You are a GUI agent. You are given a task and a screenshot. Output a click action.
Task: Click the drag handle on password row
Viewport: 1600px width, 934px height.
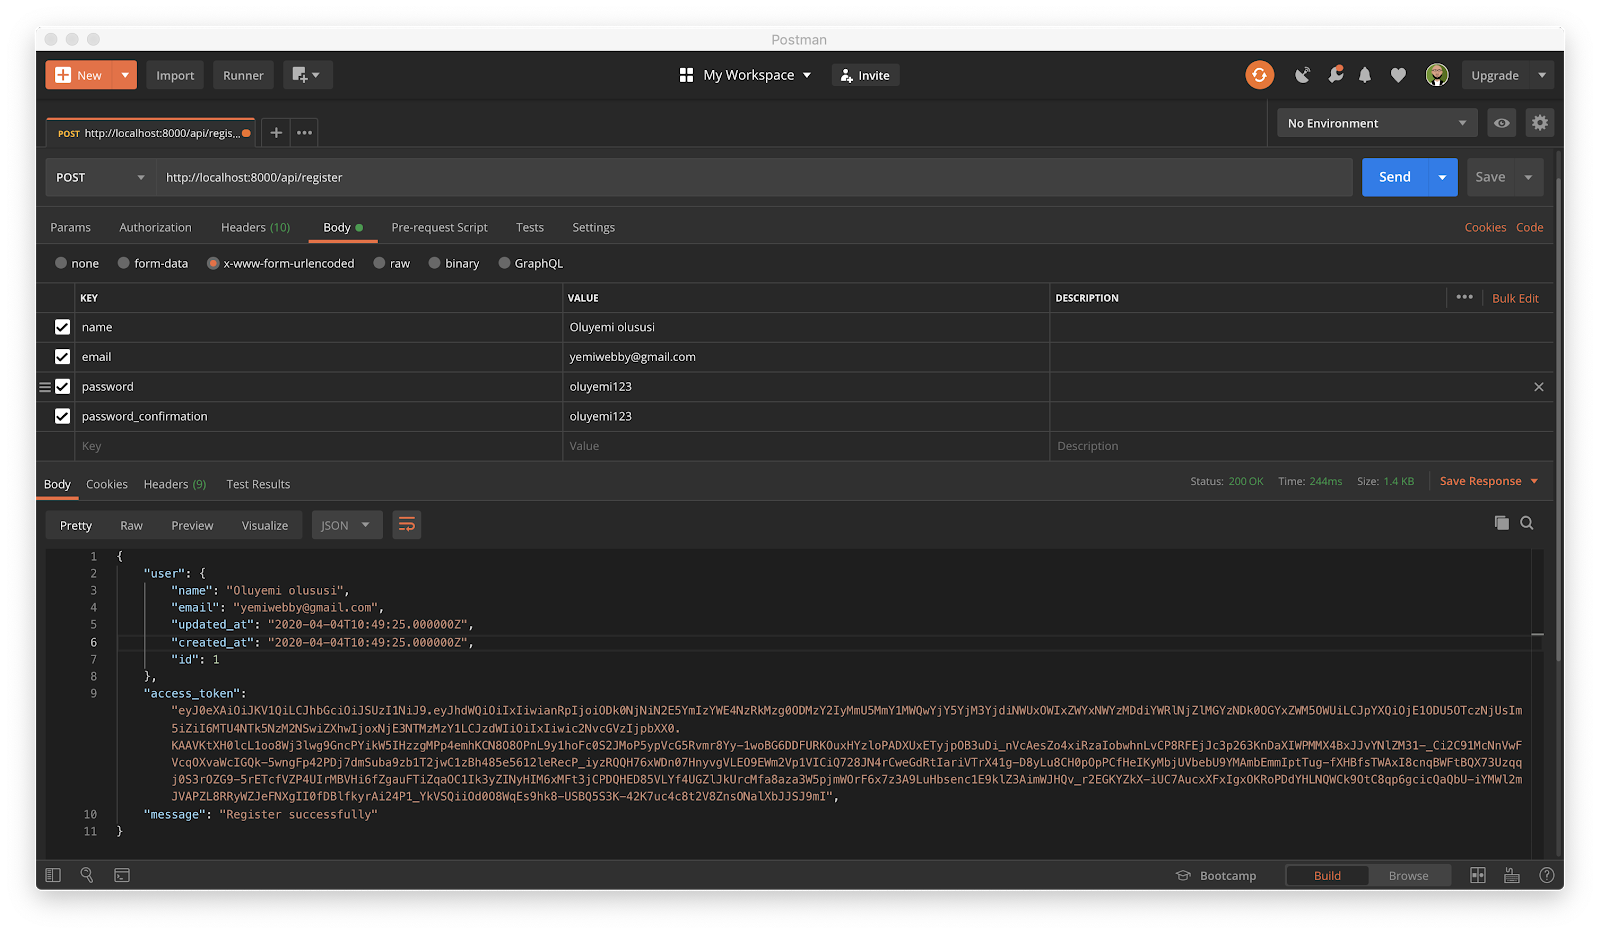pyautogui.click(x=45, y=387)
